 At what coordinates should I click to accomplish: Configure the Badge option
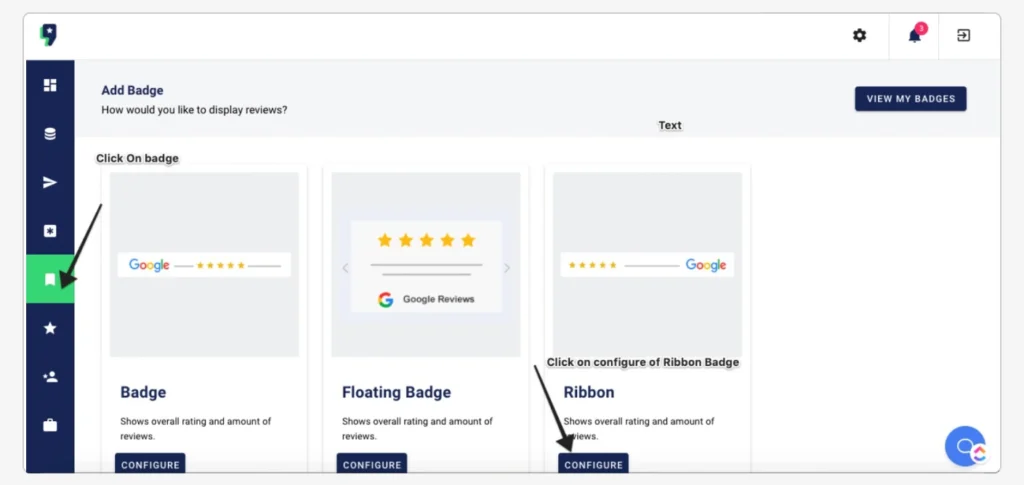(x=150, y=463)
